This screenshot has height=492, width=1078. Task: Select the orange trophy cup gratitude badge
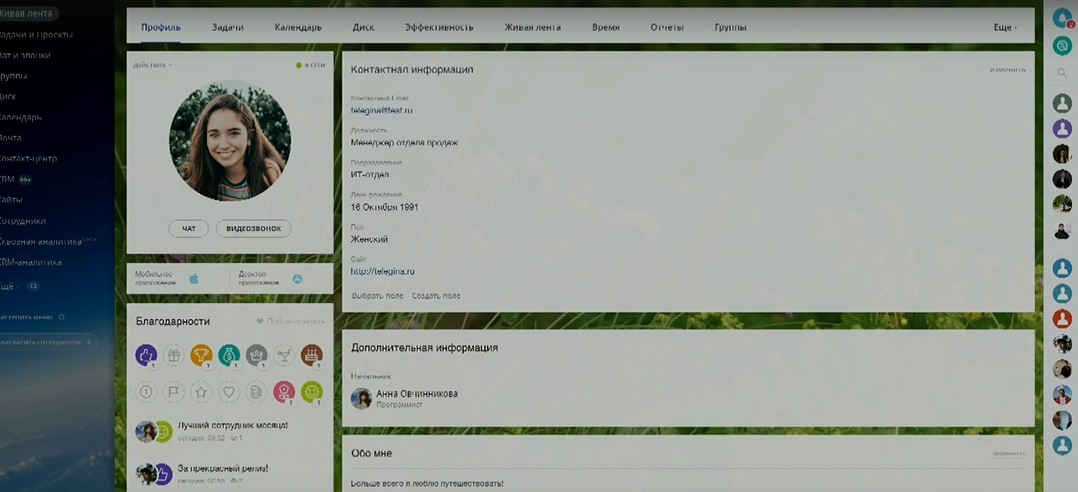click(x=201, y=355)
